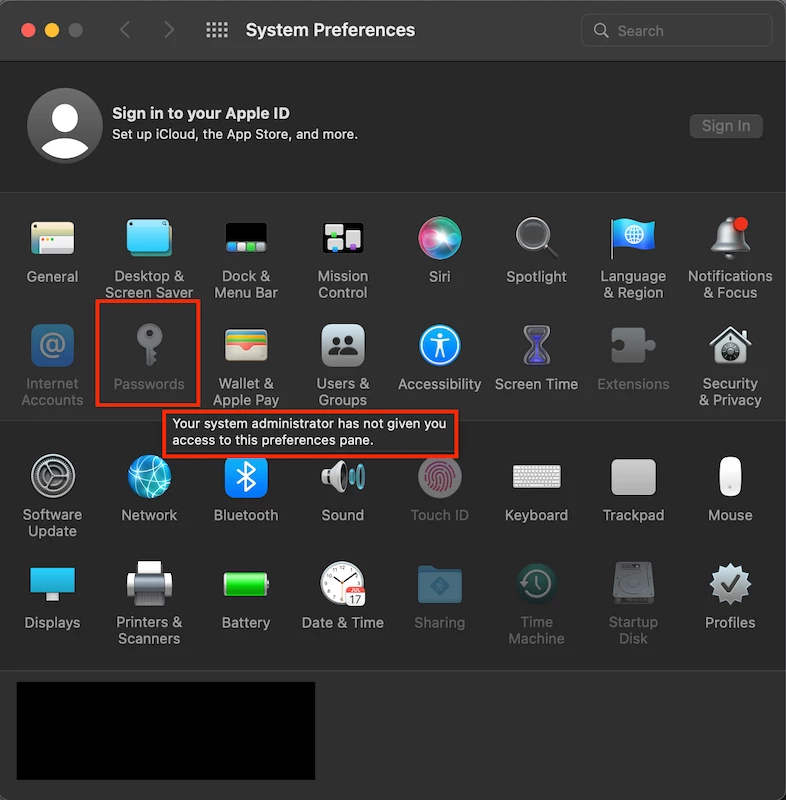Show all preferences grid button
The height and width of the screenshot is (800, 786).
pos(217,30)
